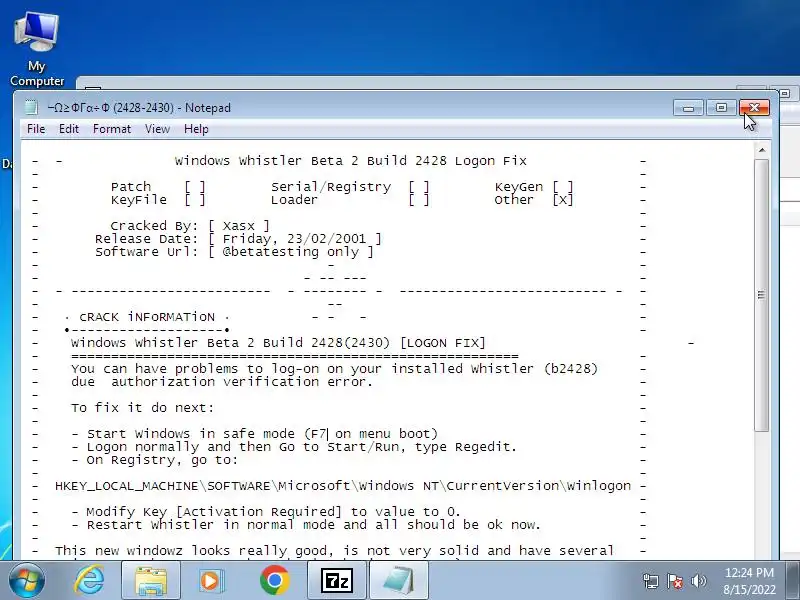Open the Windows Start menu

[x=27, y=580]
